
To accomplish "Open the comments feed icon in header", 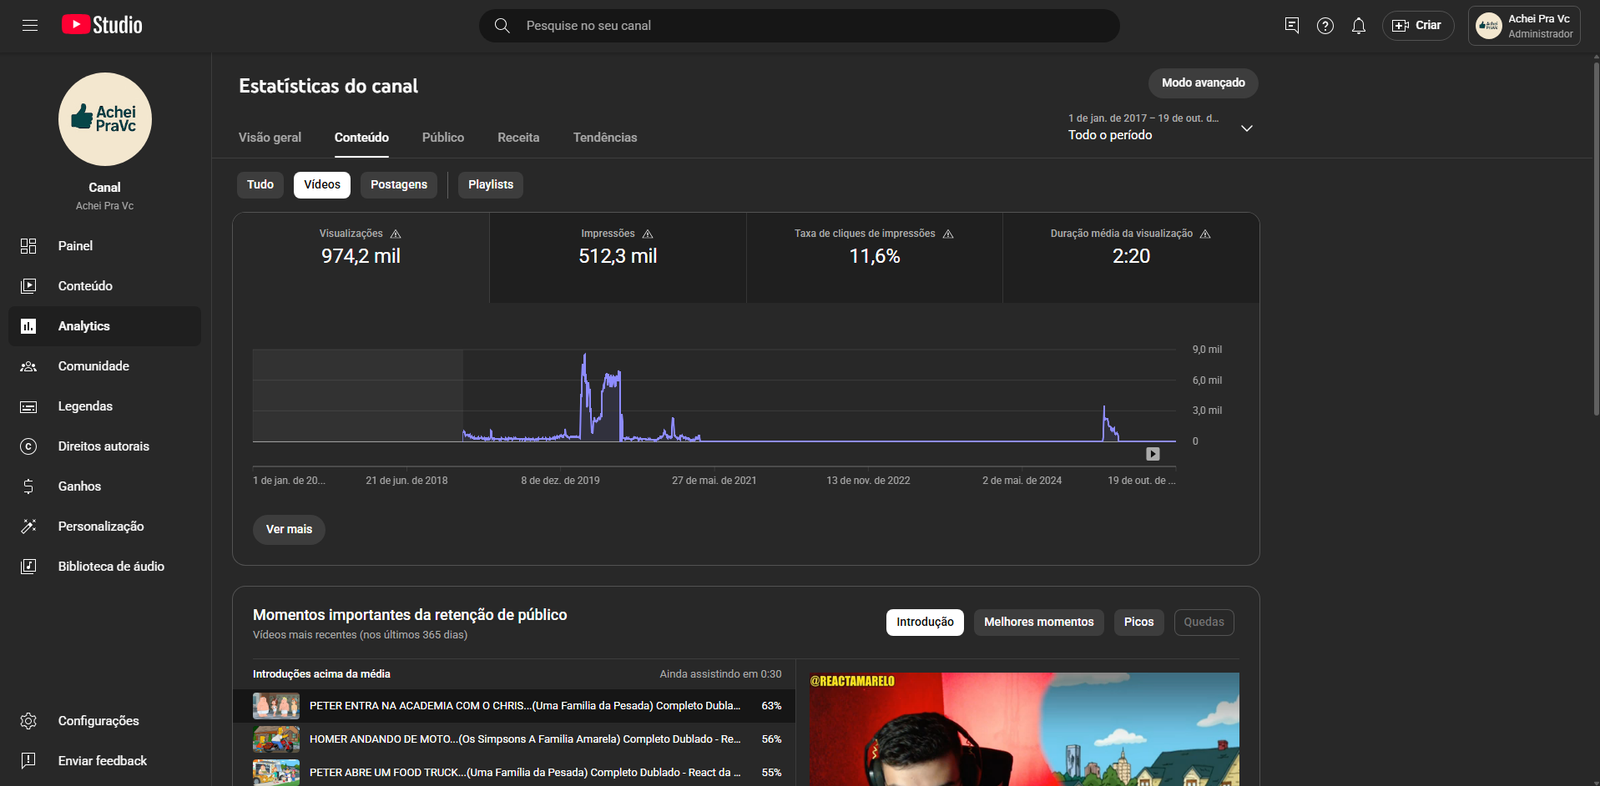I will click(x=1292, y=25).
